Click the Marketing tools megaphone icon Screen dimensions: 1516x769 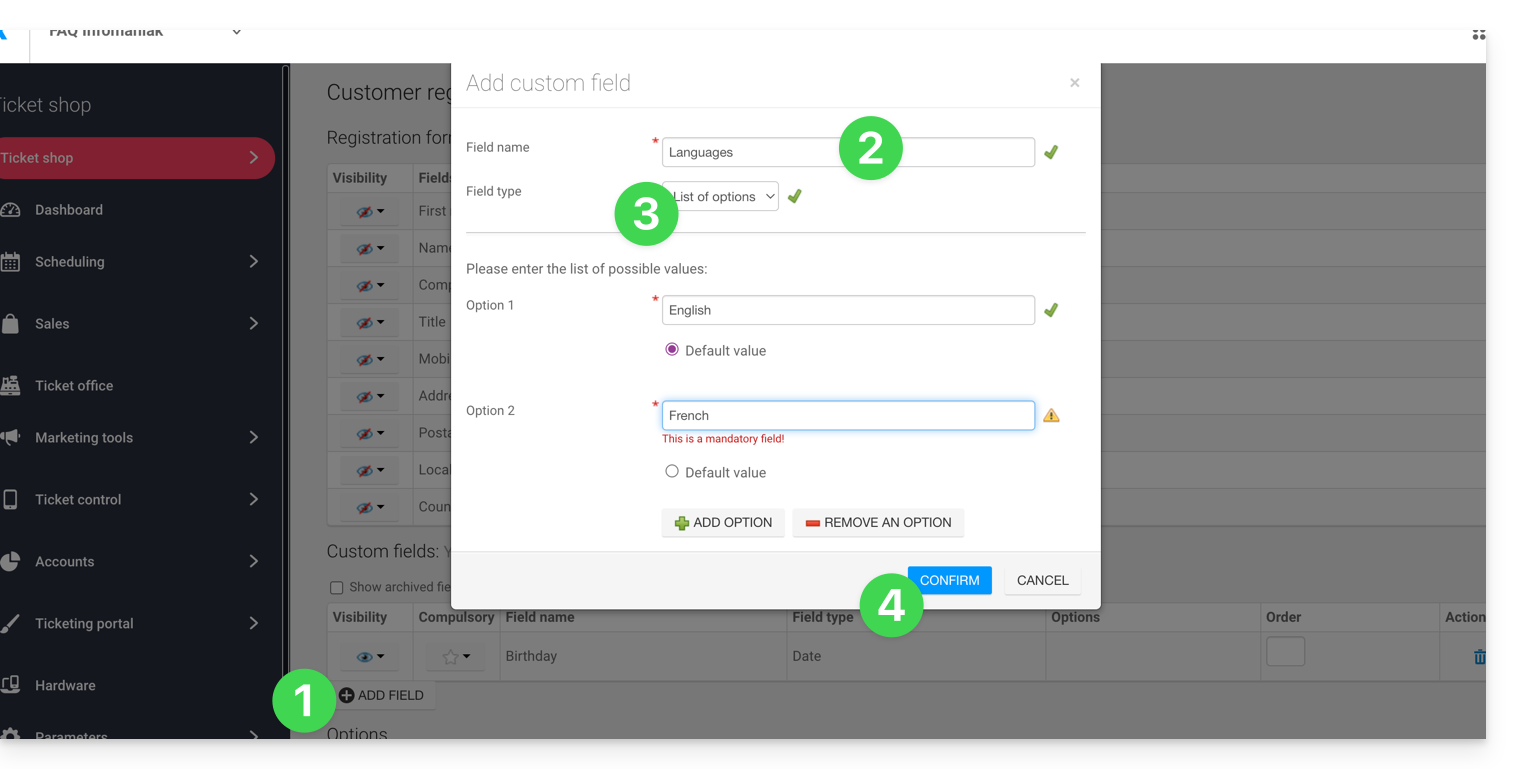tap(10, 438)
